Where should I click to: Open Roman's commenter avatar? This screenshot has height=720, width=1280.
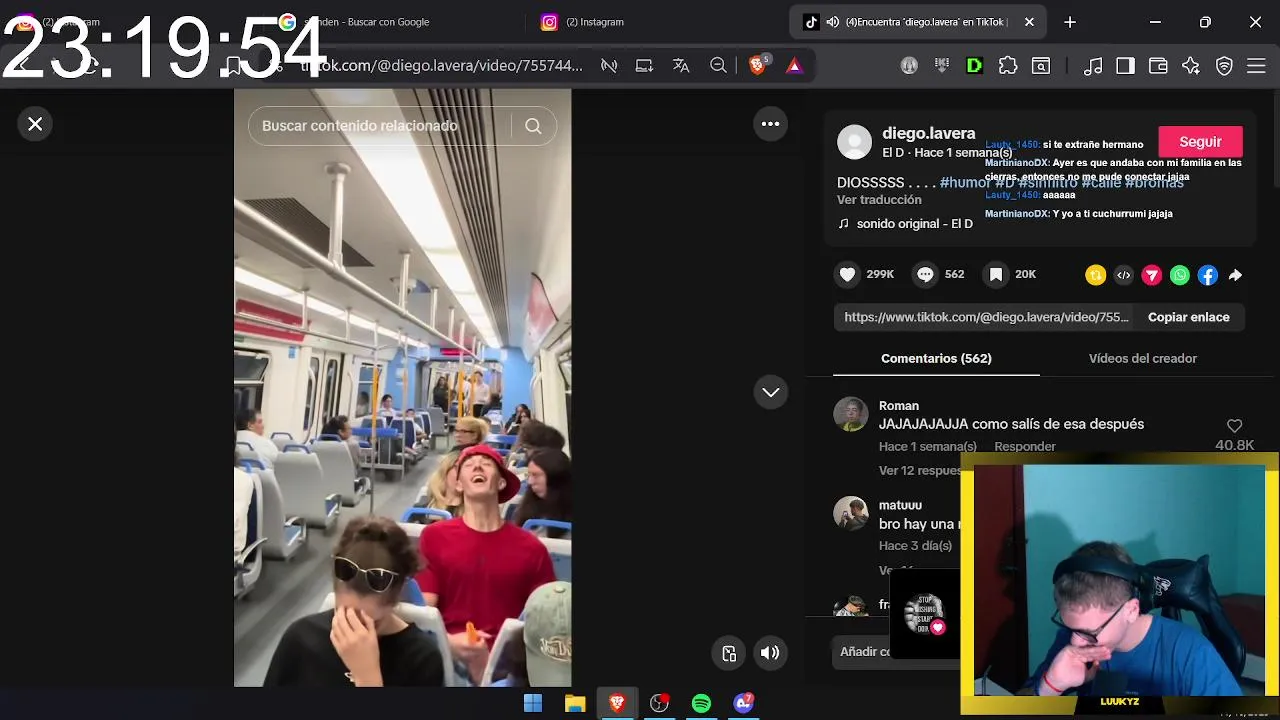coord(851,414)
